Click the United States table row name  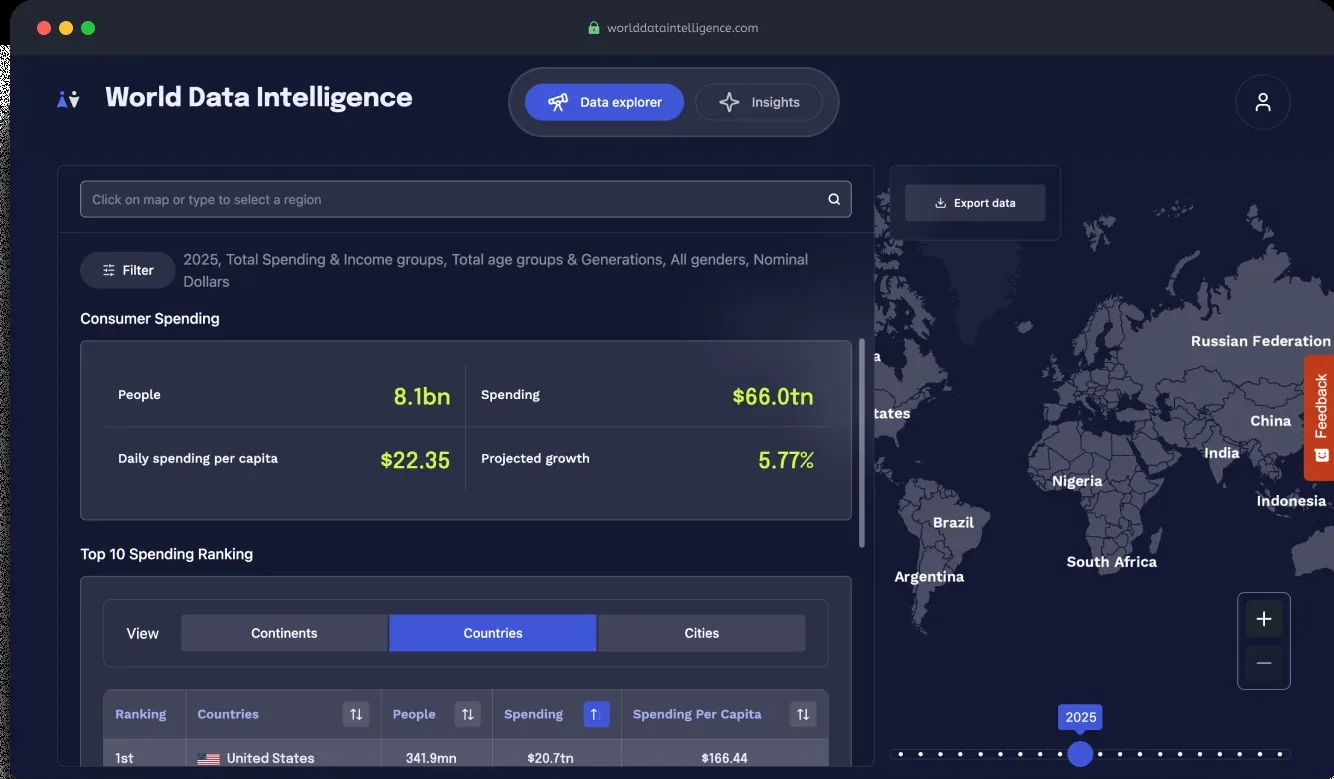pos(270,758)
